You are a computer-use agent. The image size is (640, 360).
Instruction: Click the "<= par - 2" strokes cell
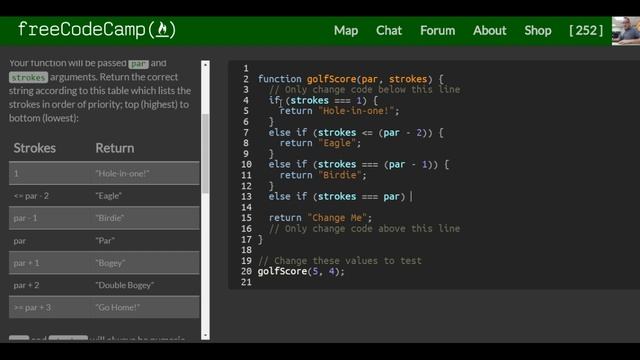[31, 196]
